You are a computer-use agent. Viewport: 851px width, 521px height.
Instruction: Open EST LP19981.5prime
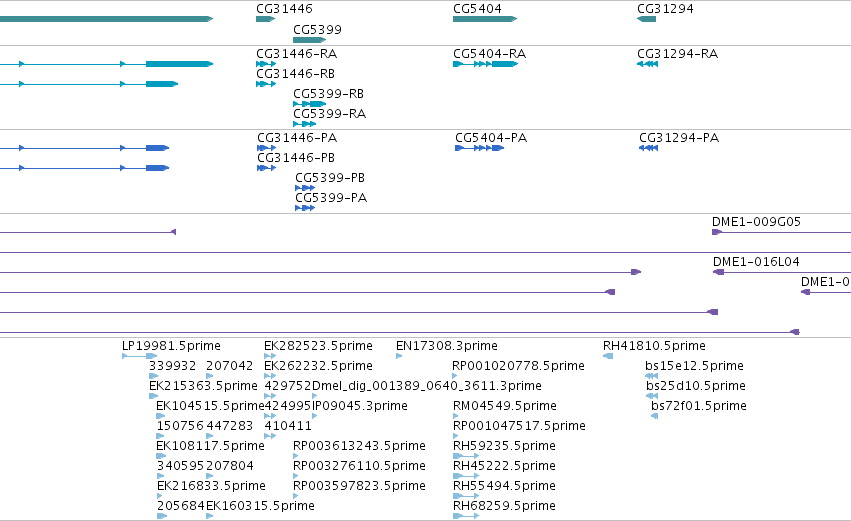coord(171,346)
